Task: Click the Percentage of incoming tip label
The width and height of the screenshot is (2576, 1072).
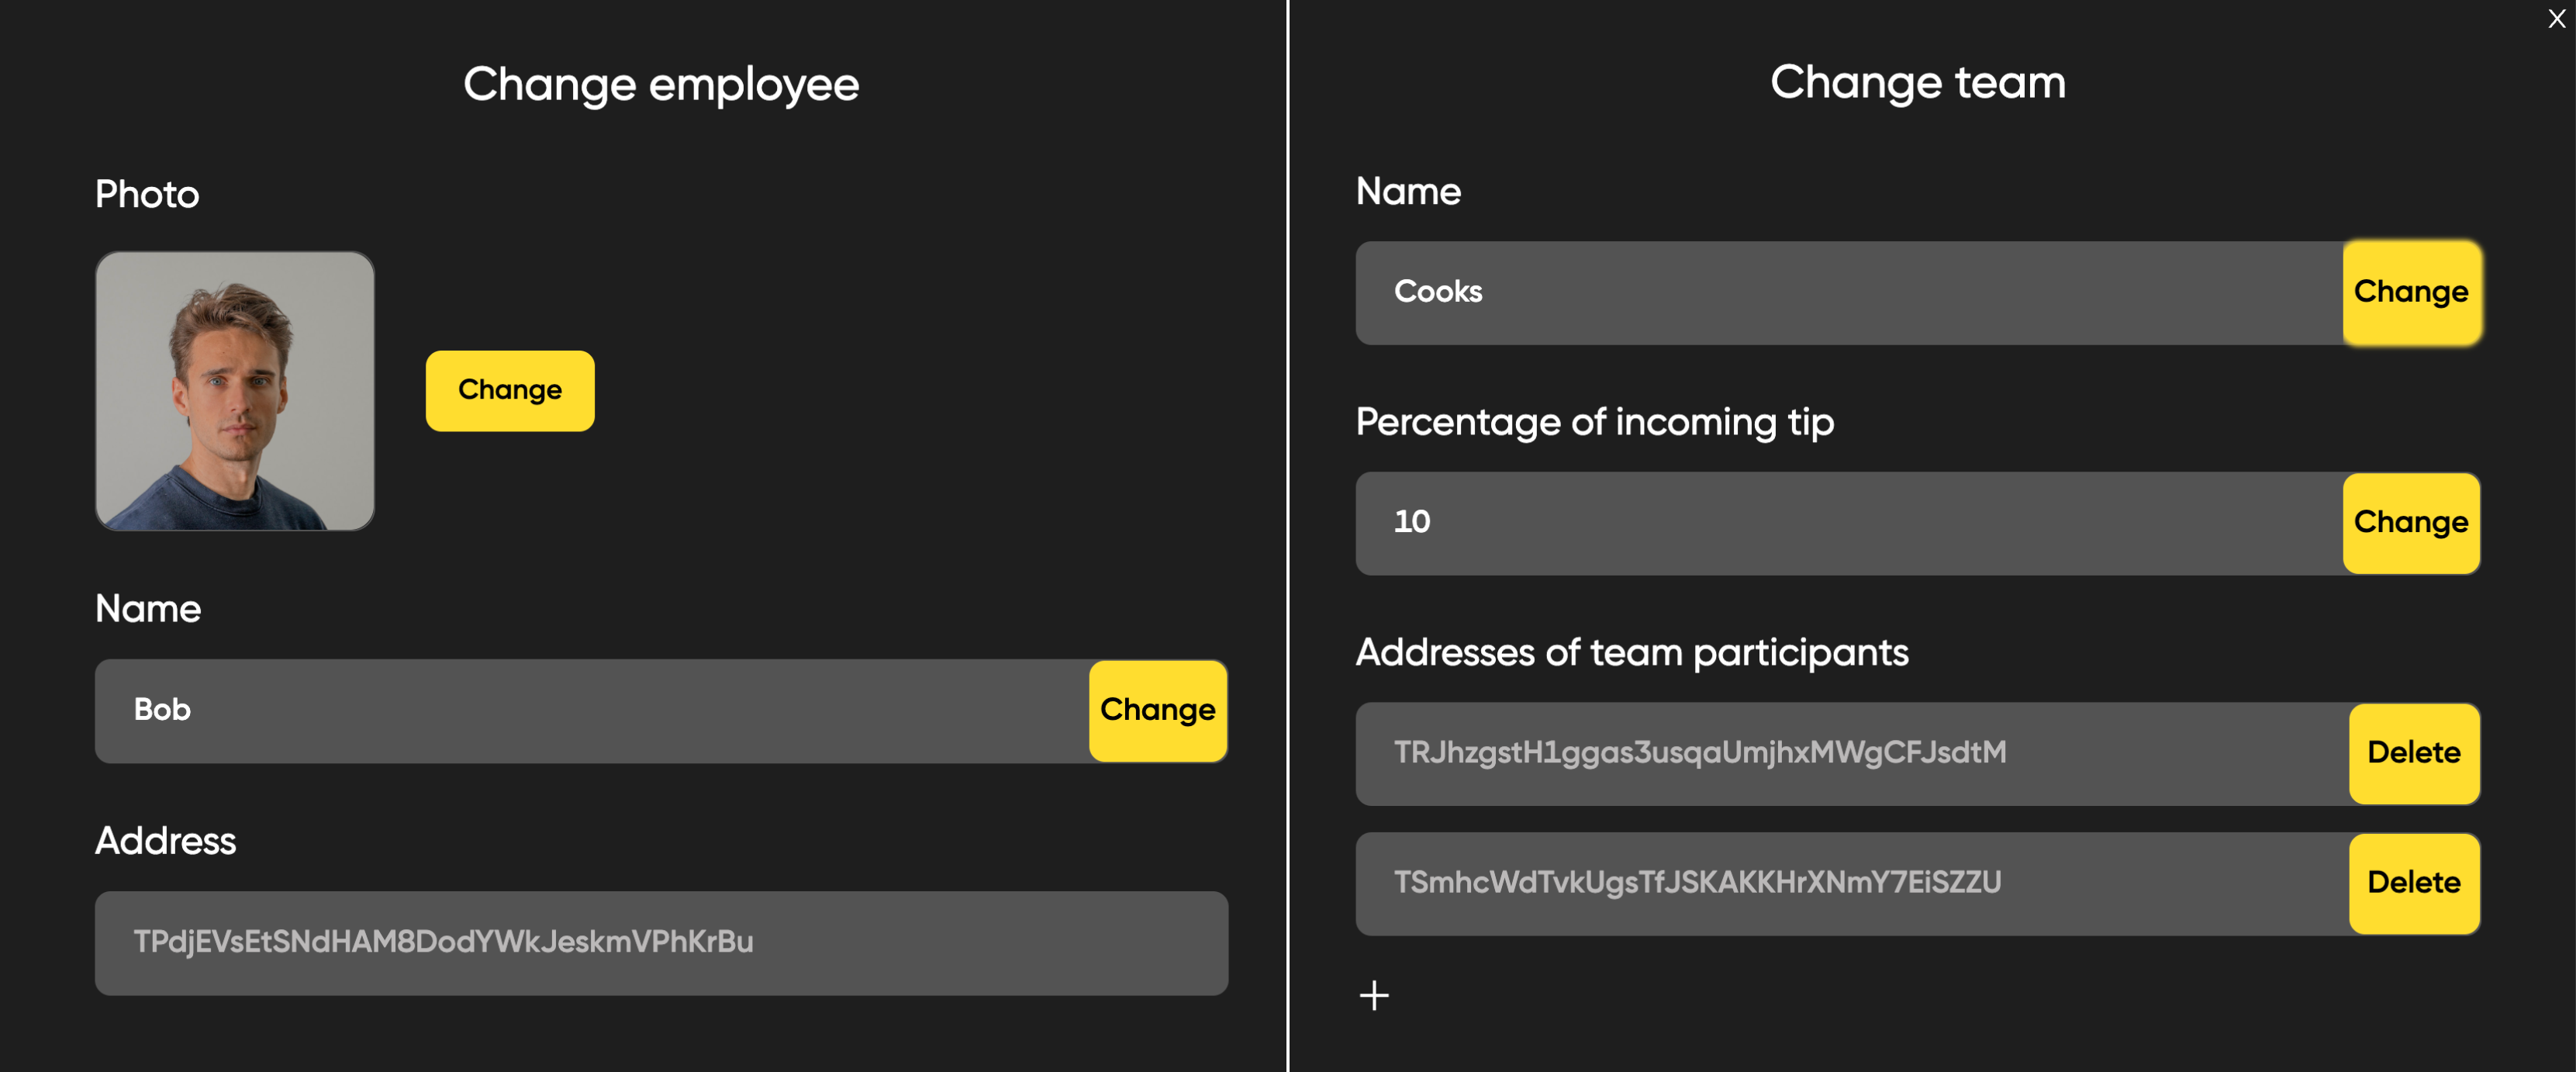Action: click(x=1594, y=422)
